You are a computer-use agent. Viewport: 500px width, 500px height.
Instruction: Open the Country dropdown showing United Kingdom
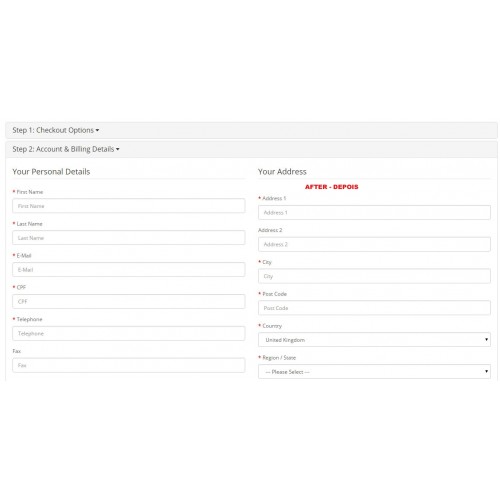374,340
